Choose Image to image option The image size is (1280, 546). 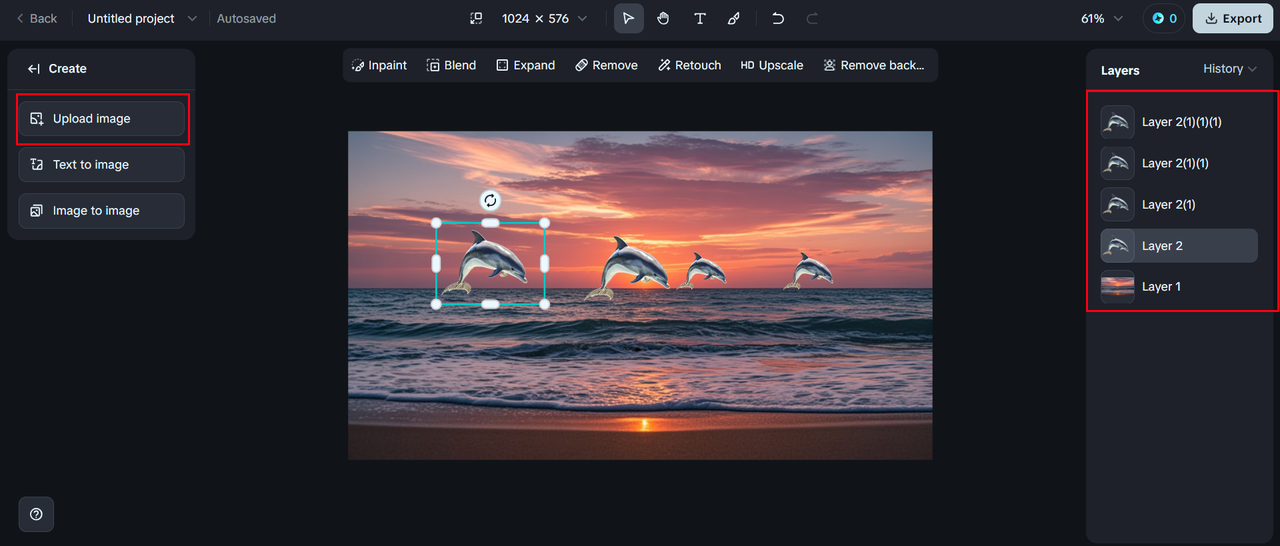point(101,210)
